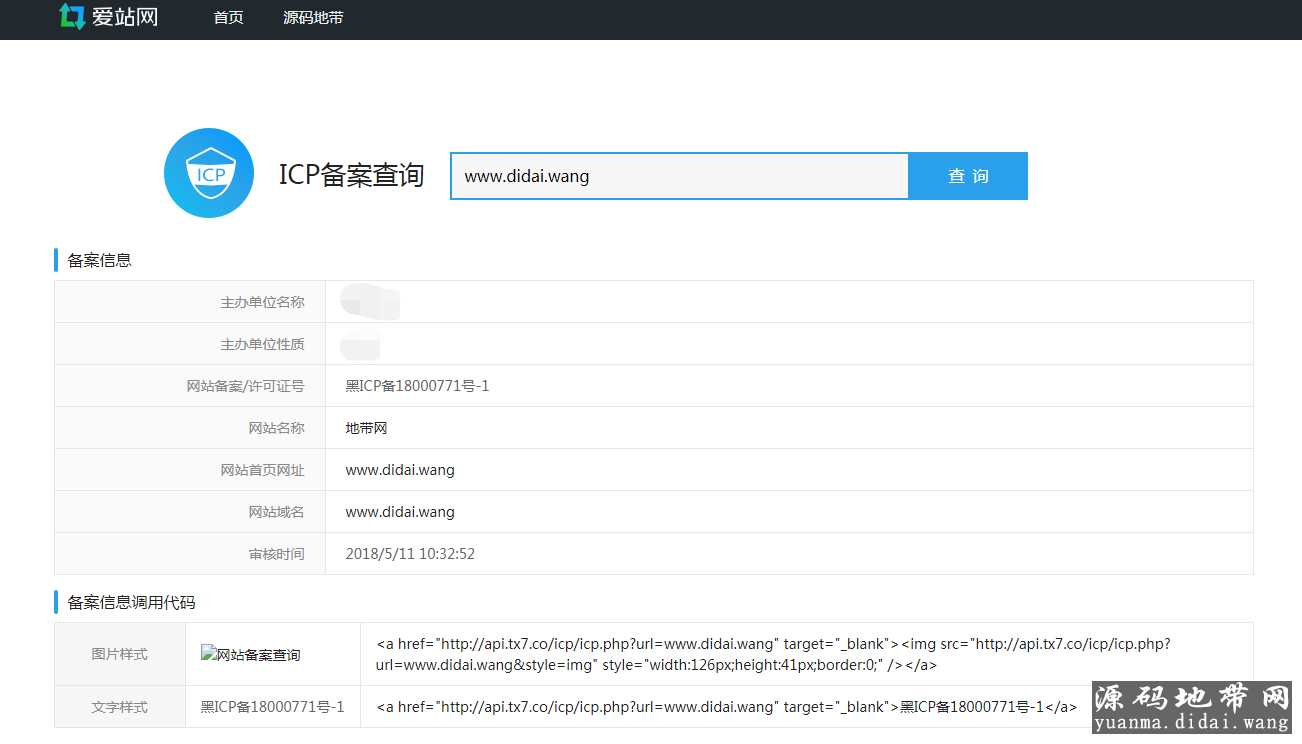Click the broken 网站备案查询 image
Viewport: 1302px width, 744px height.
click(251, 655)
